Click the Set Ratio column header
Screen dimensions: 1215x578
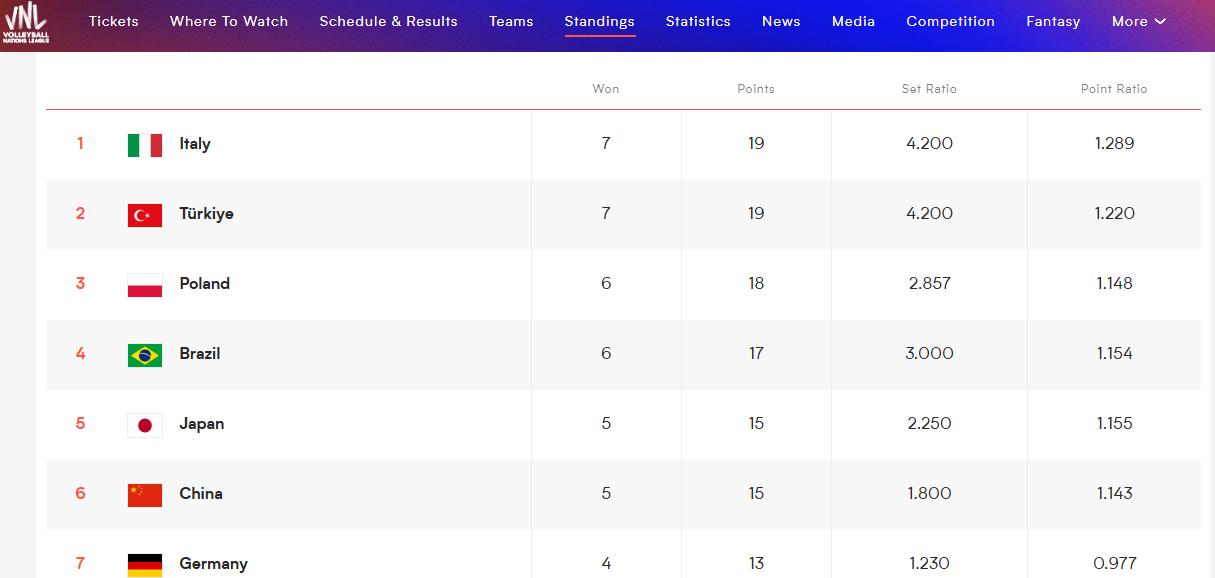(x=929, y=89)
